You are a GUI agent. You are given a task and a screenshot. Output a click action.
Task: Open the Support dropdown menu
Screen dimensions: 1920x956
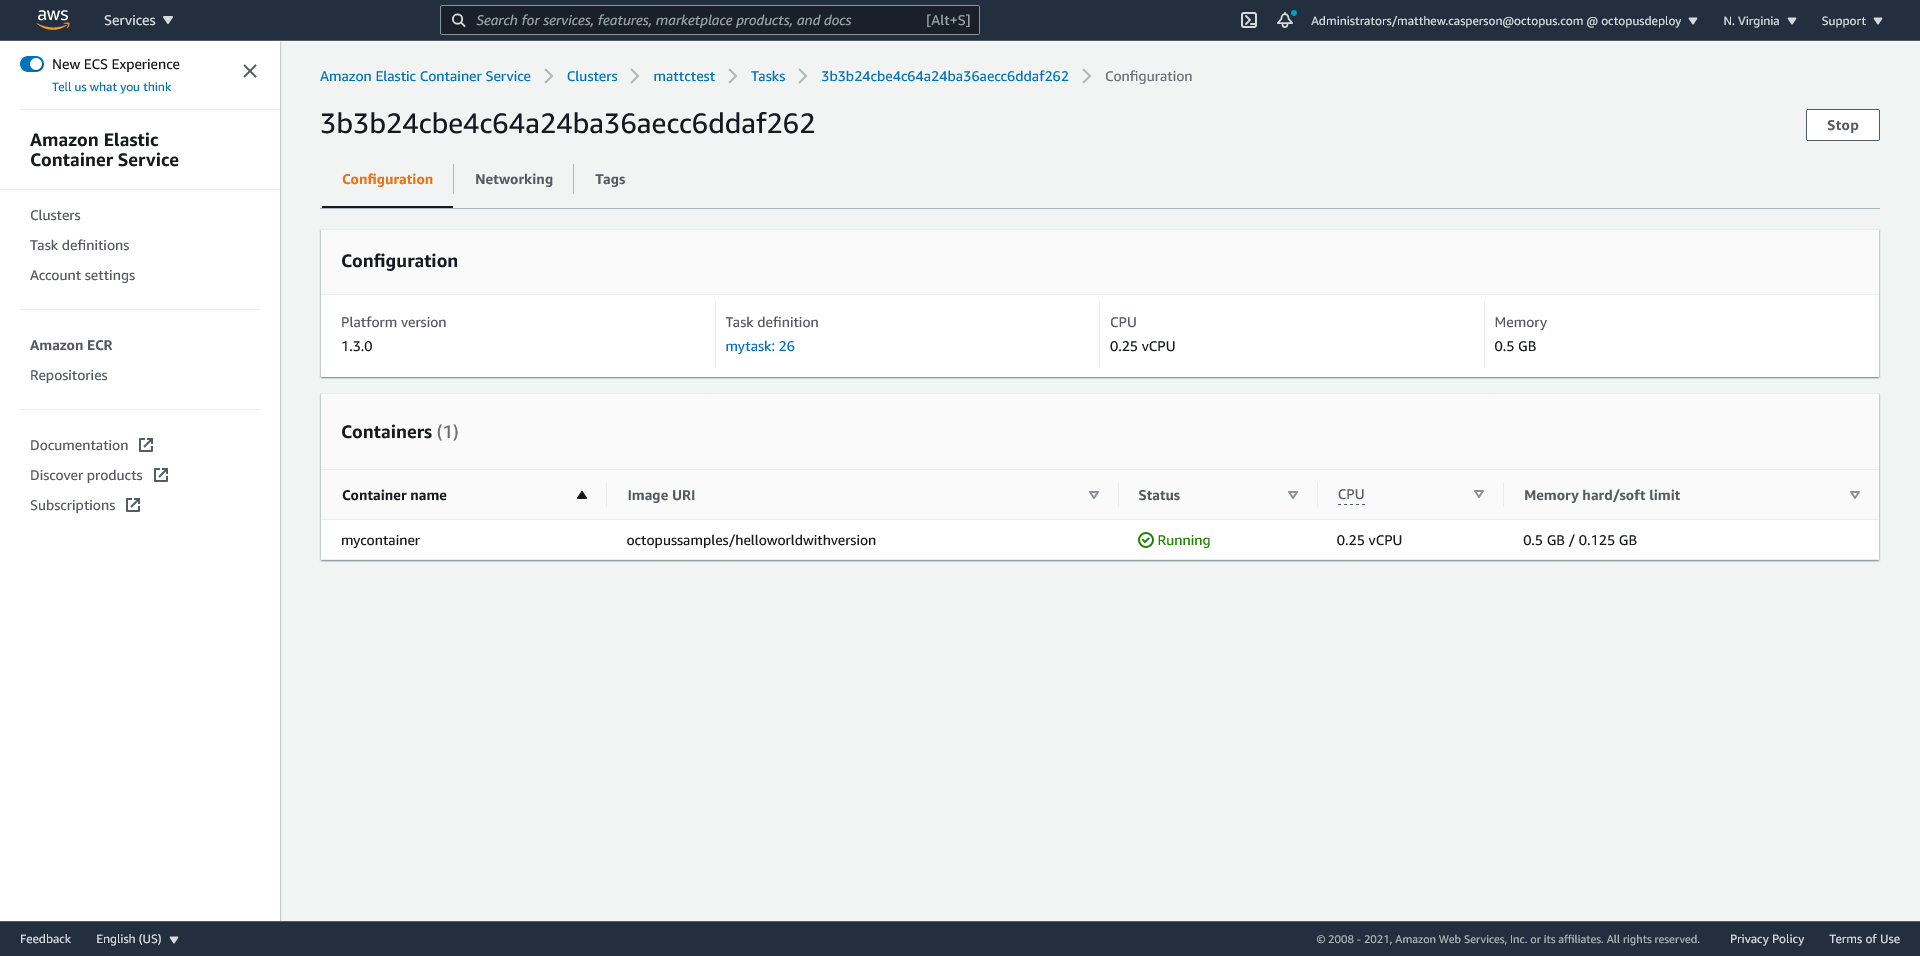click(x=1851, y=21)
